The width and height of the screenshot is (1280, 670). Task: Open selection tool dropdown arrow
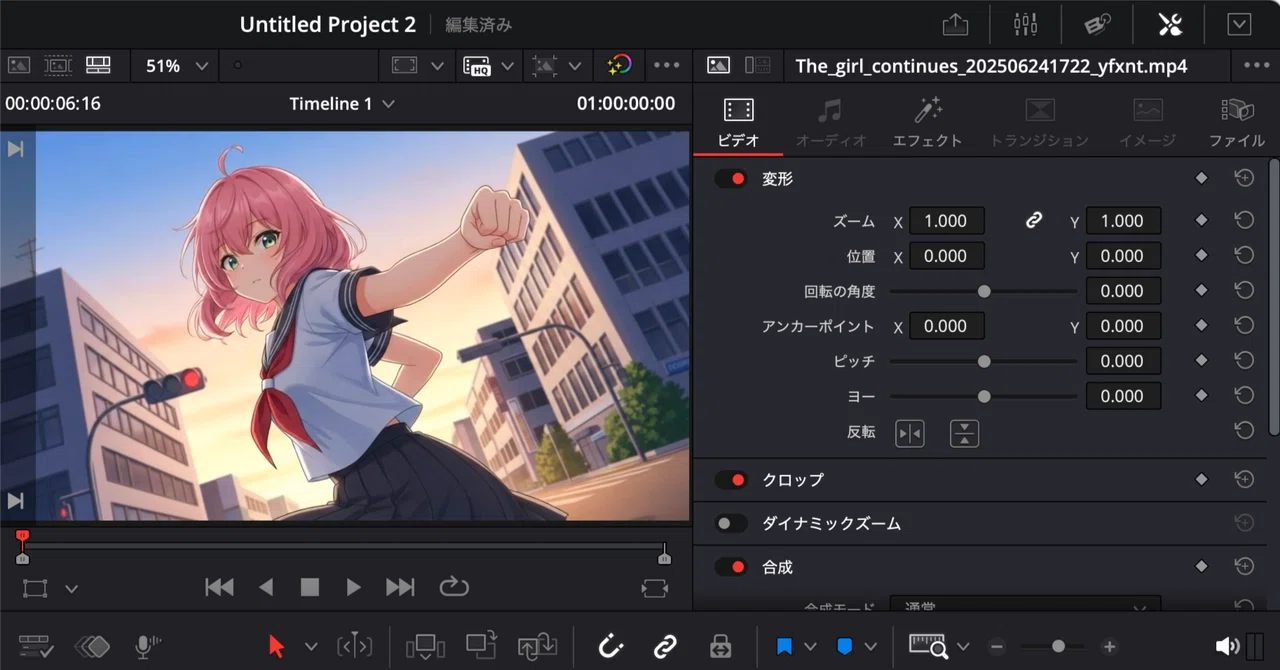311,647
